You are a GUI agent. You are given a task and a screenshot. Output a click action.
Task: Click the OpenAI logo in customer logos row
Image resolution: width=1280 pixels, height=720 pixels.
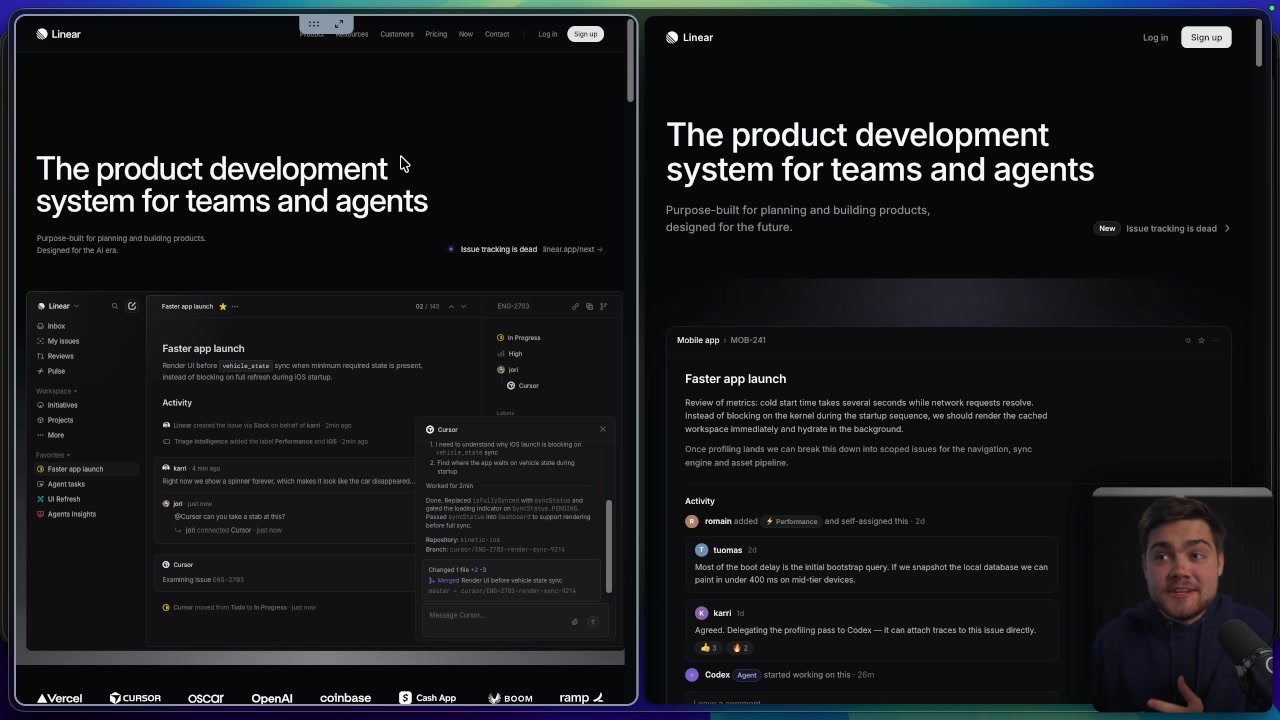272,698
